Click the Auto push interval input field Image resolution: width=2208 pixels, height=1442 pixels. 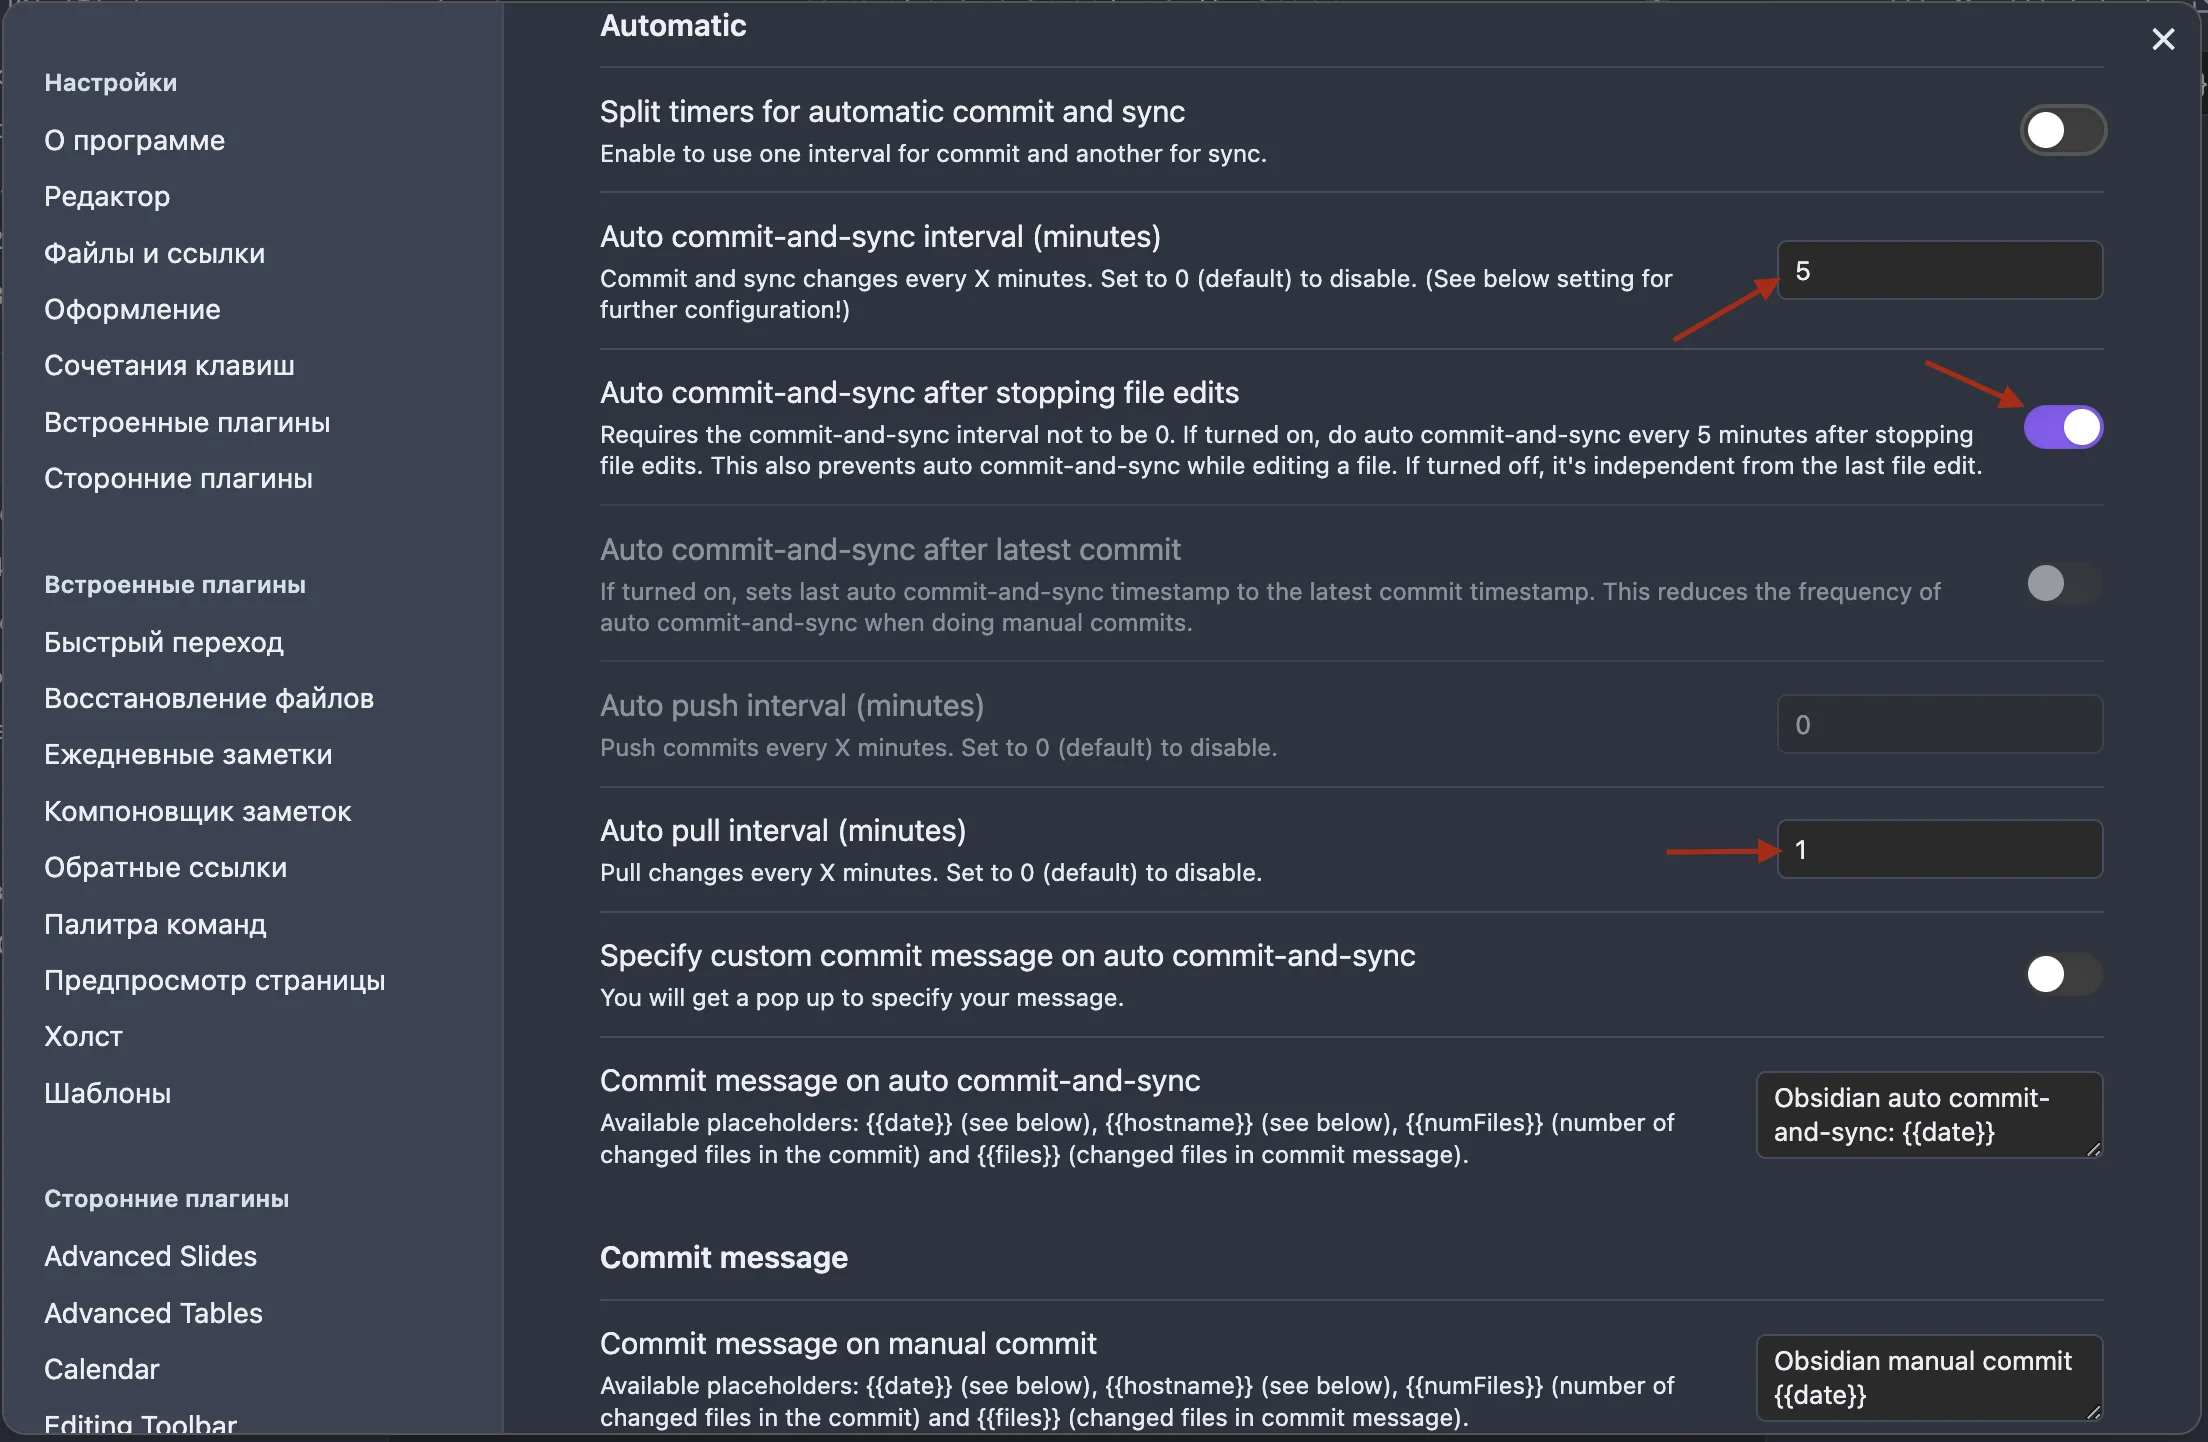tap(1939, 724)
